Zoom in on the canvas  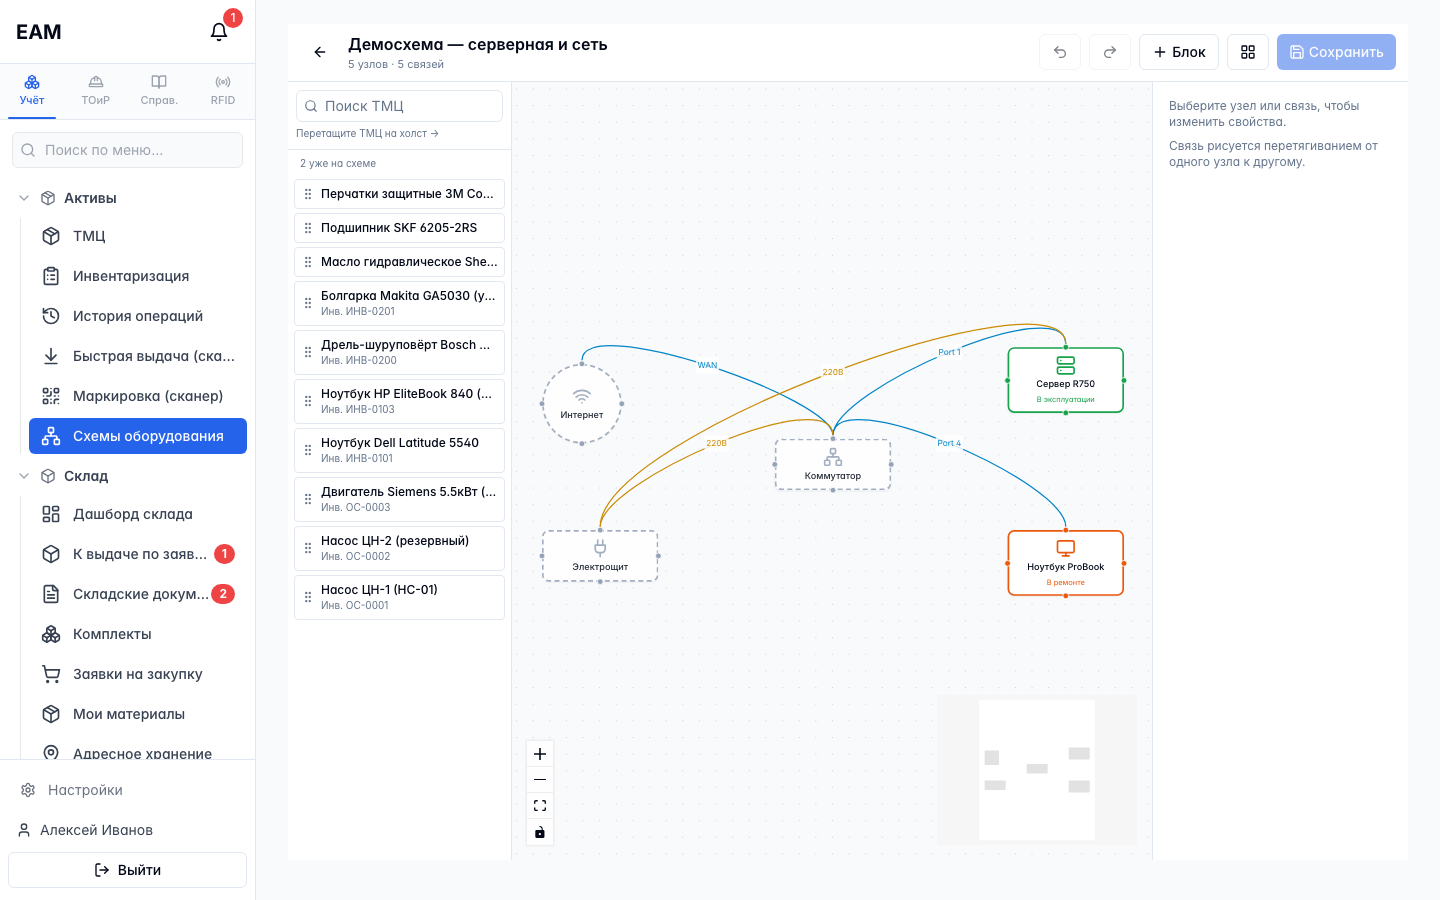click(x=540, y=754)
